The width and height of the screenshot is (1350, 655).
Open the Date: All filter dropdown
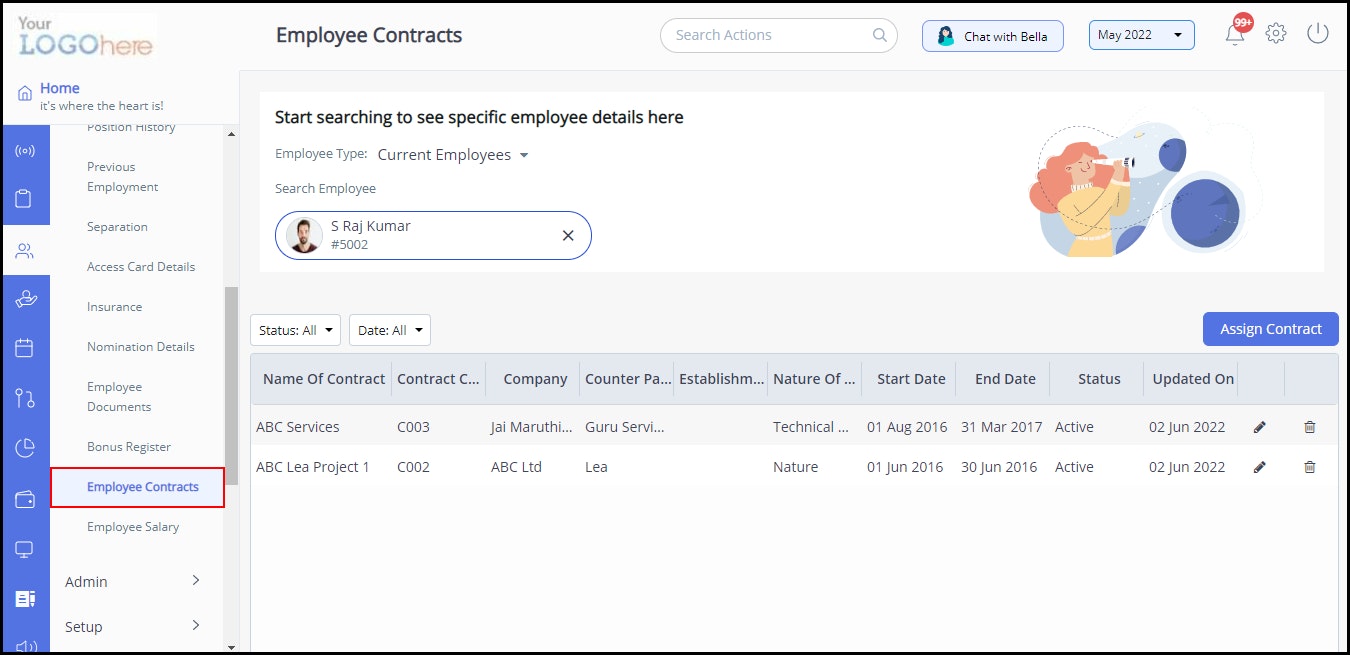click(x=389, y=329)
